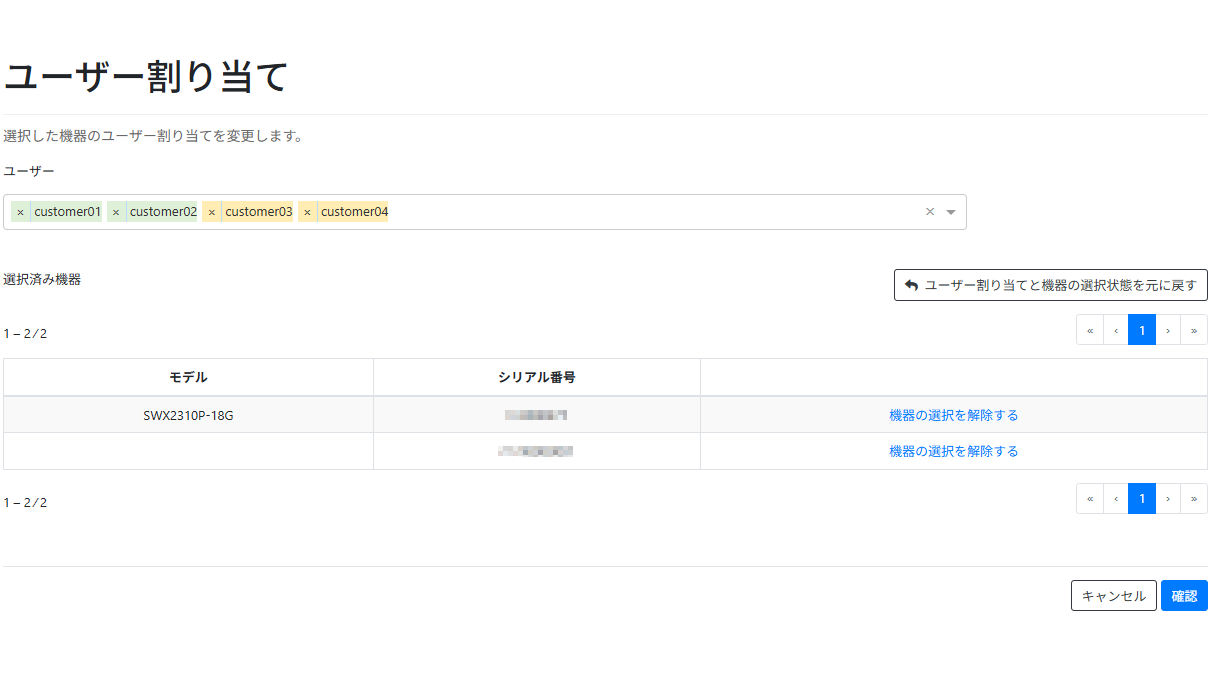Click the 確認 confirmation button
The height and width of the screenshot is (680, 1220).
(x=1184, y=595)
